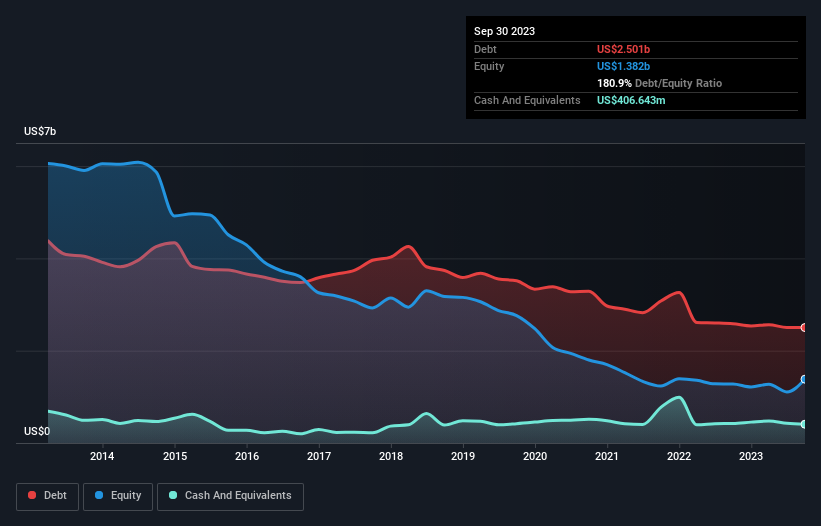
Task: Click the 2016 year tick label
Action: pyautogui.click(x=247, y=457)
